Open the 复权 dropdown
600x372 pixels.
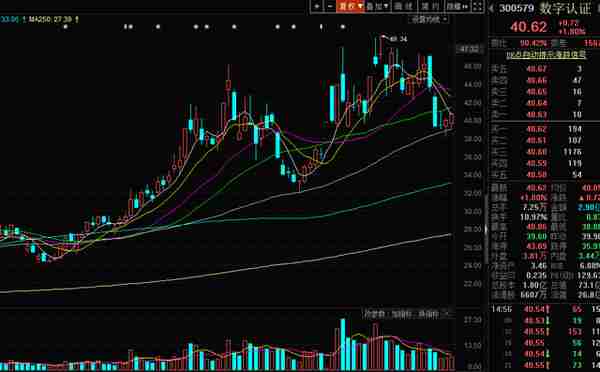350,6
